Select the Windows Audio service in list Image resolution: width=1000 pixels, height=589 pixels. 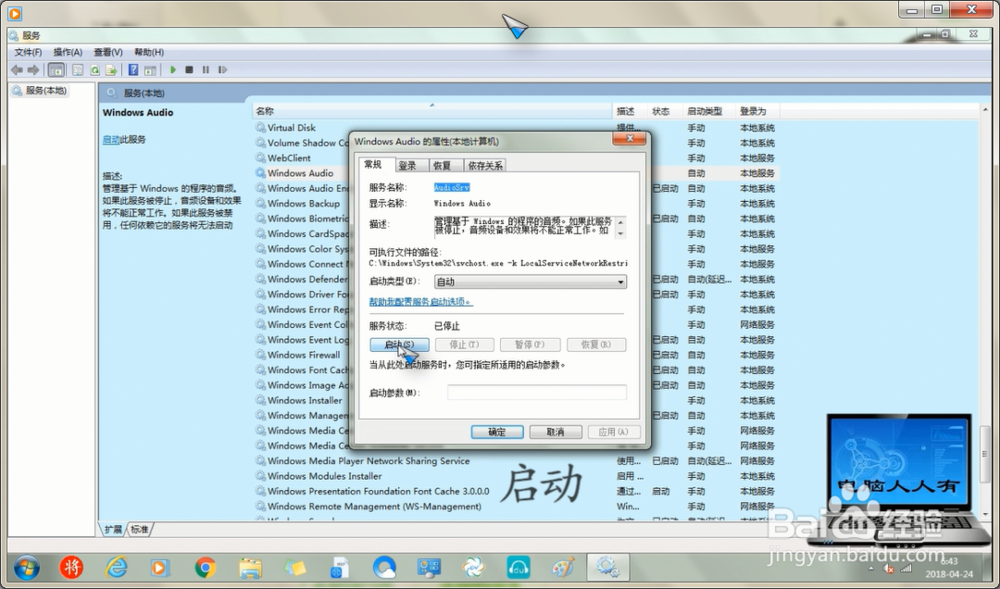[300, 173]
